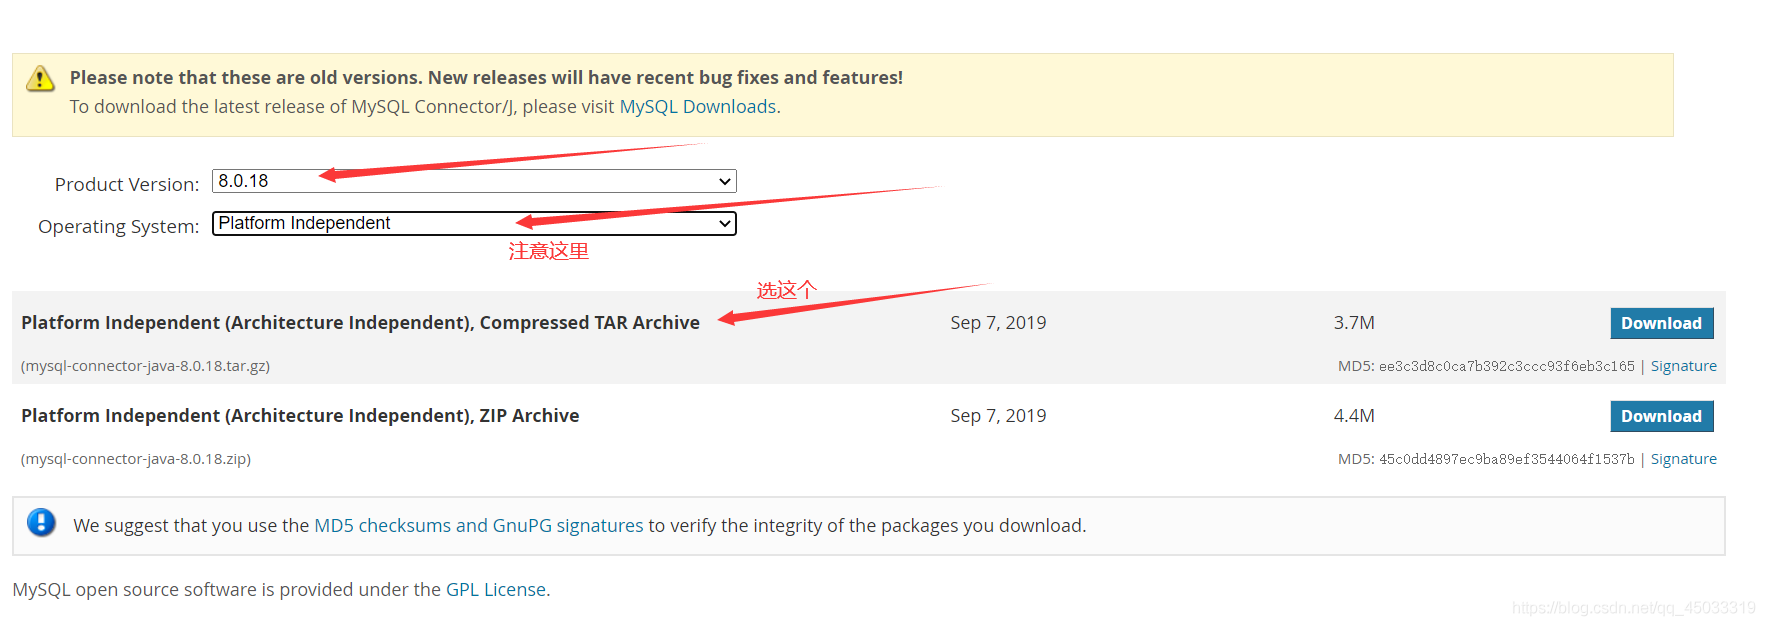1765x626 pixels.
Task: Click the MD5 hash of the tar.gz file
Action: point(1506,366)
